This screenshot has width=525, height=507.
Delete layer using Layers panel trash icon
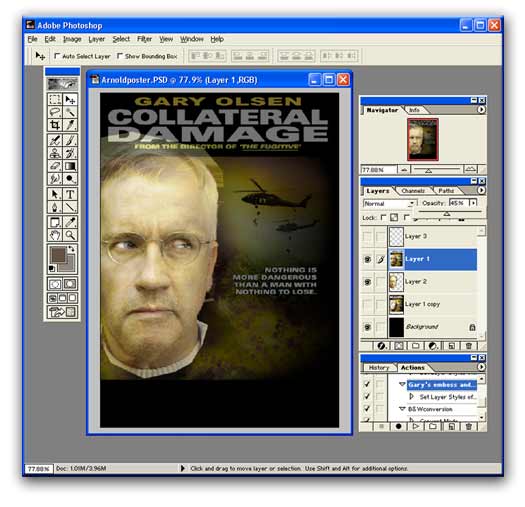click(x=469, y=345)
